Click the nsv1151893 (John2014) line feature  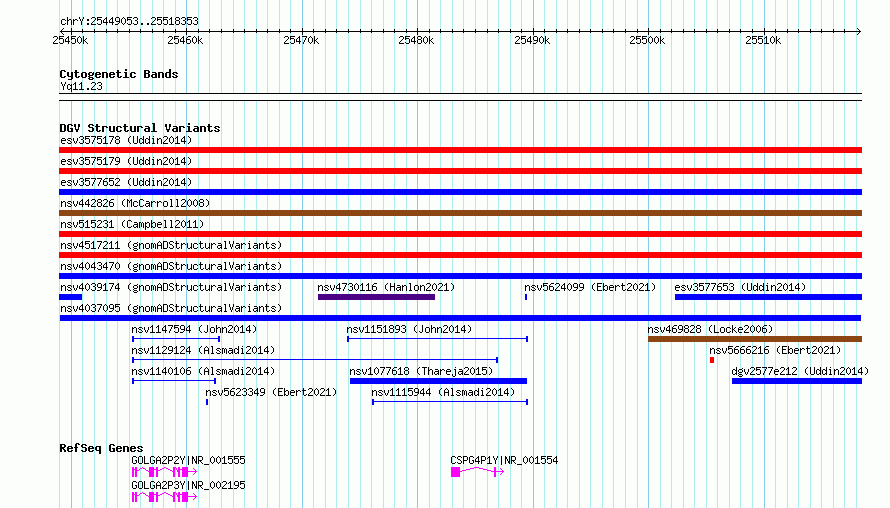coord(438,339)
